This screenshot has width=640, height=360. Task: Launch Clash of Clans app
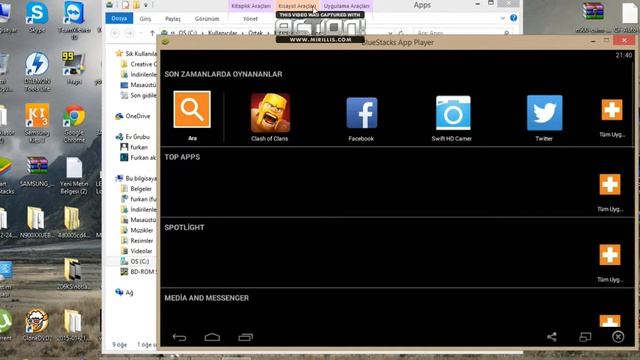[270, 113]
